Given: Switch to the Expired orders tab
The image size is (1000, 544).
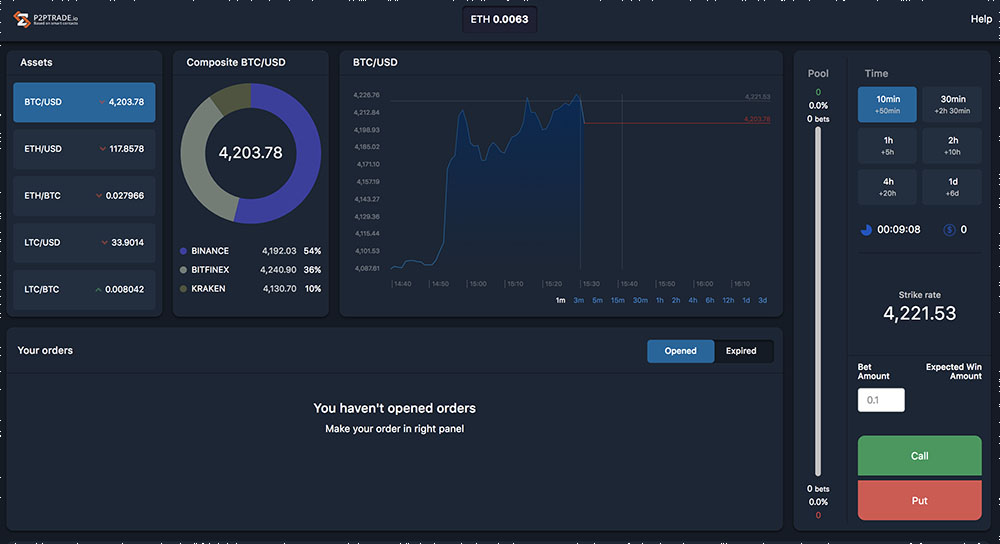Looking at the screenshot, I should tap(742, 351).
